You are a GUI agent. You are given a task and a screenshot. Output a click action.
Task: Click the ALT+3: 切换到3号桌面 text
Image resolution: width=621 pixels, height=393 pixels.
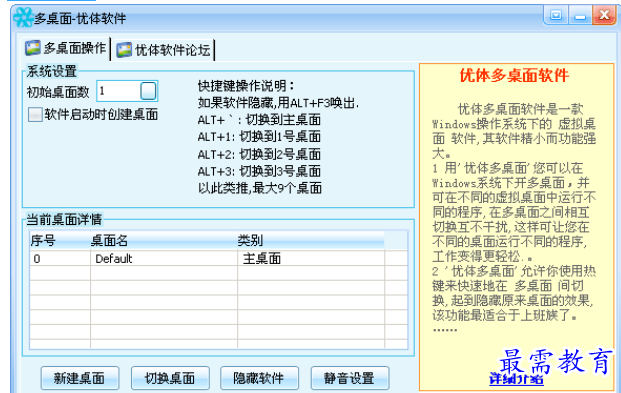click(x=259, y=171)
